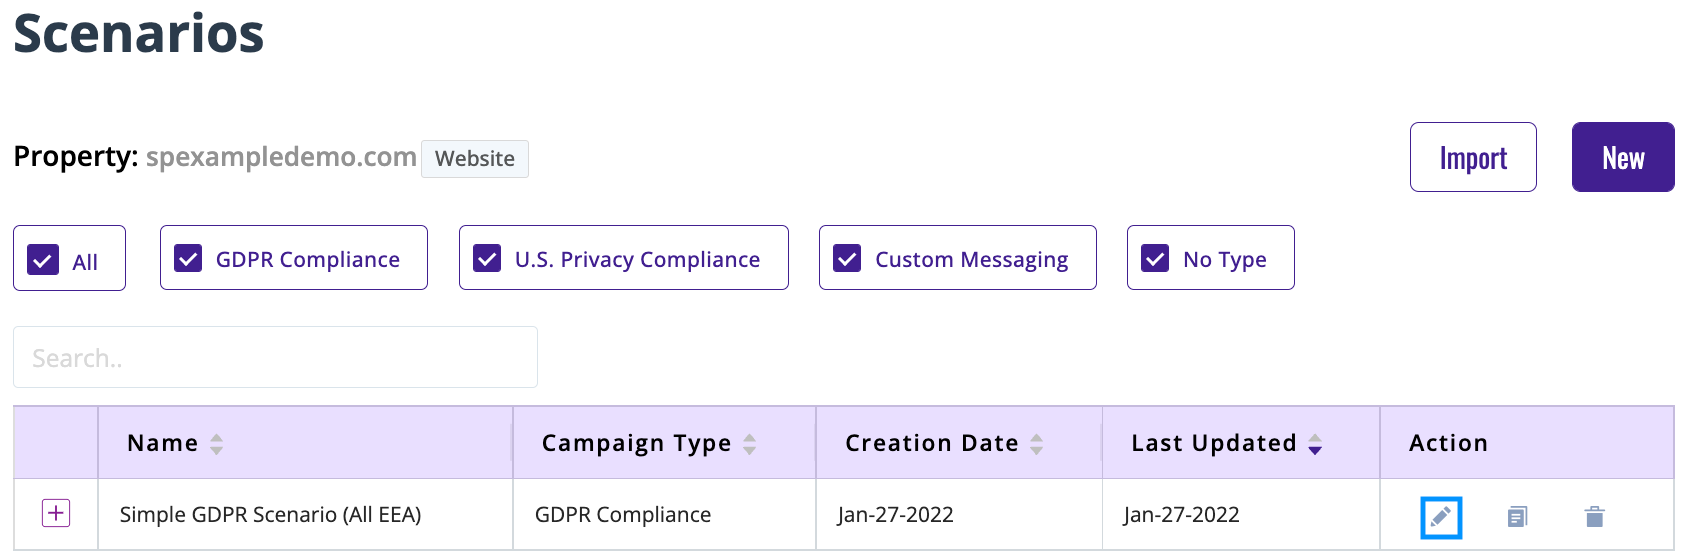Open the spexampledemo.com property name
Image resolution: width=1685 pixels, height=560 pixels.
click(281, 157)
